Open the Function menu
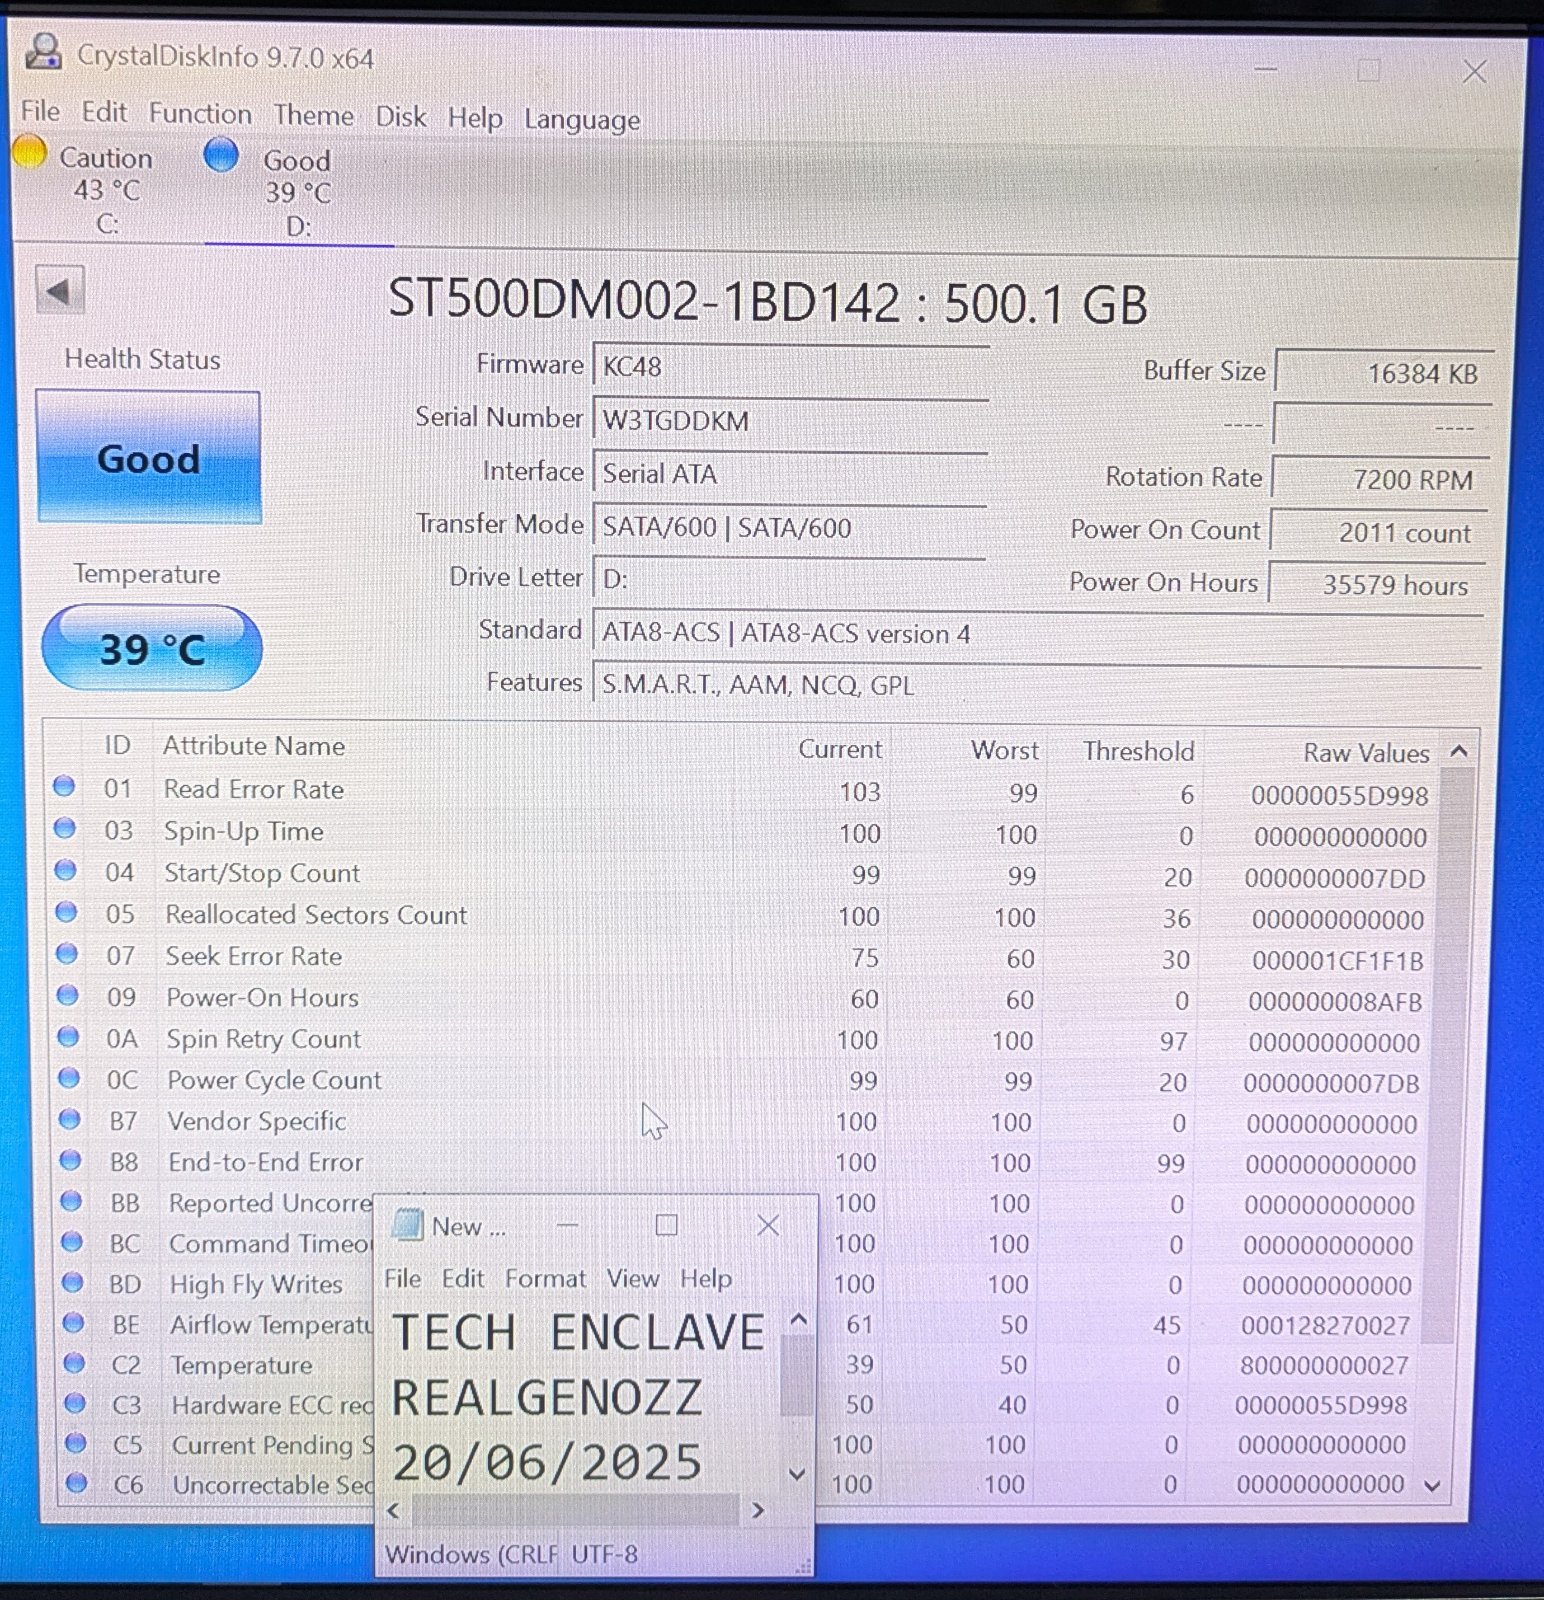The image size is (1544, 1600). tap(200, 114)
